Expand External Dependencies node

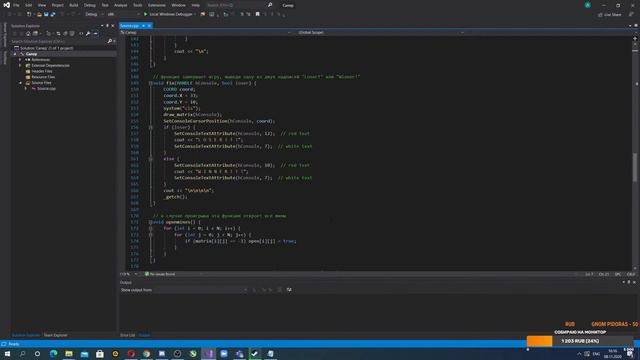tap(20, 65)
